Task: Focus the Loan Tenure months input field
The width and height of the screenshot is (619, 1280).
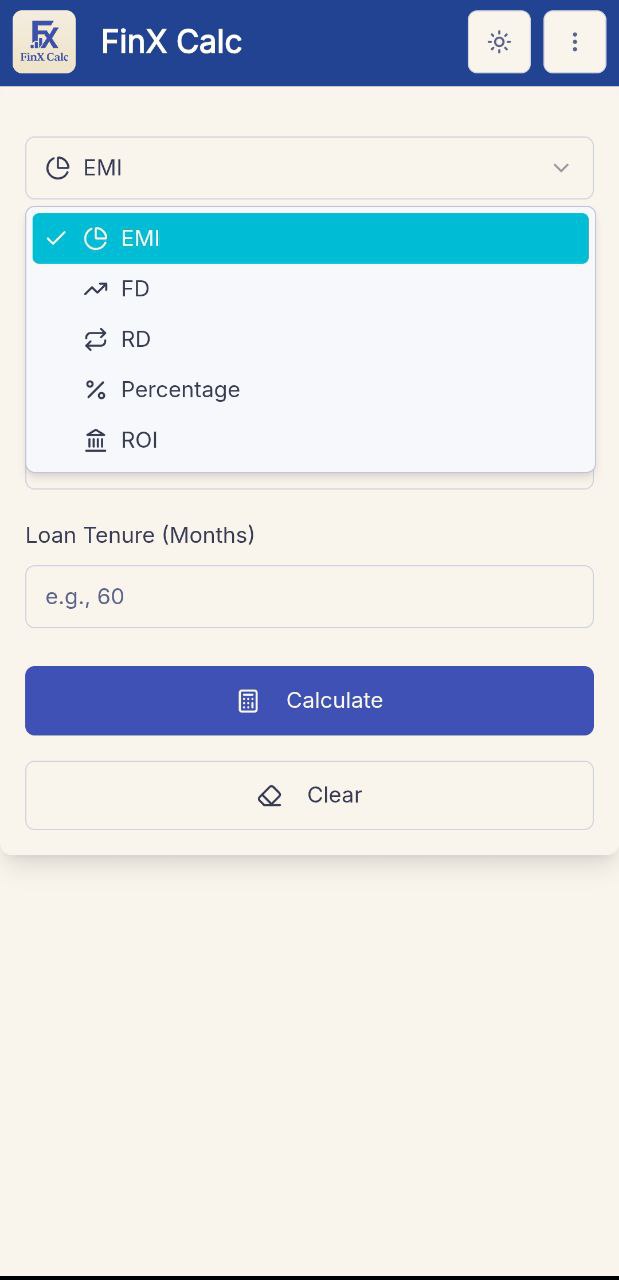Action: tap(309, 597)
